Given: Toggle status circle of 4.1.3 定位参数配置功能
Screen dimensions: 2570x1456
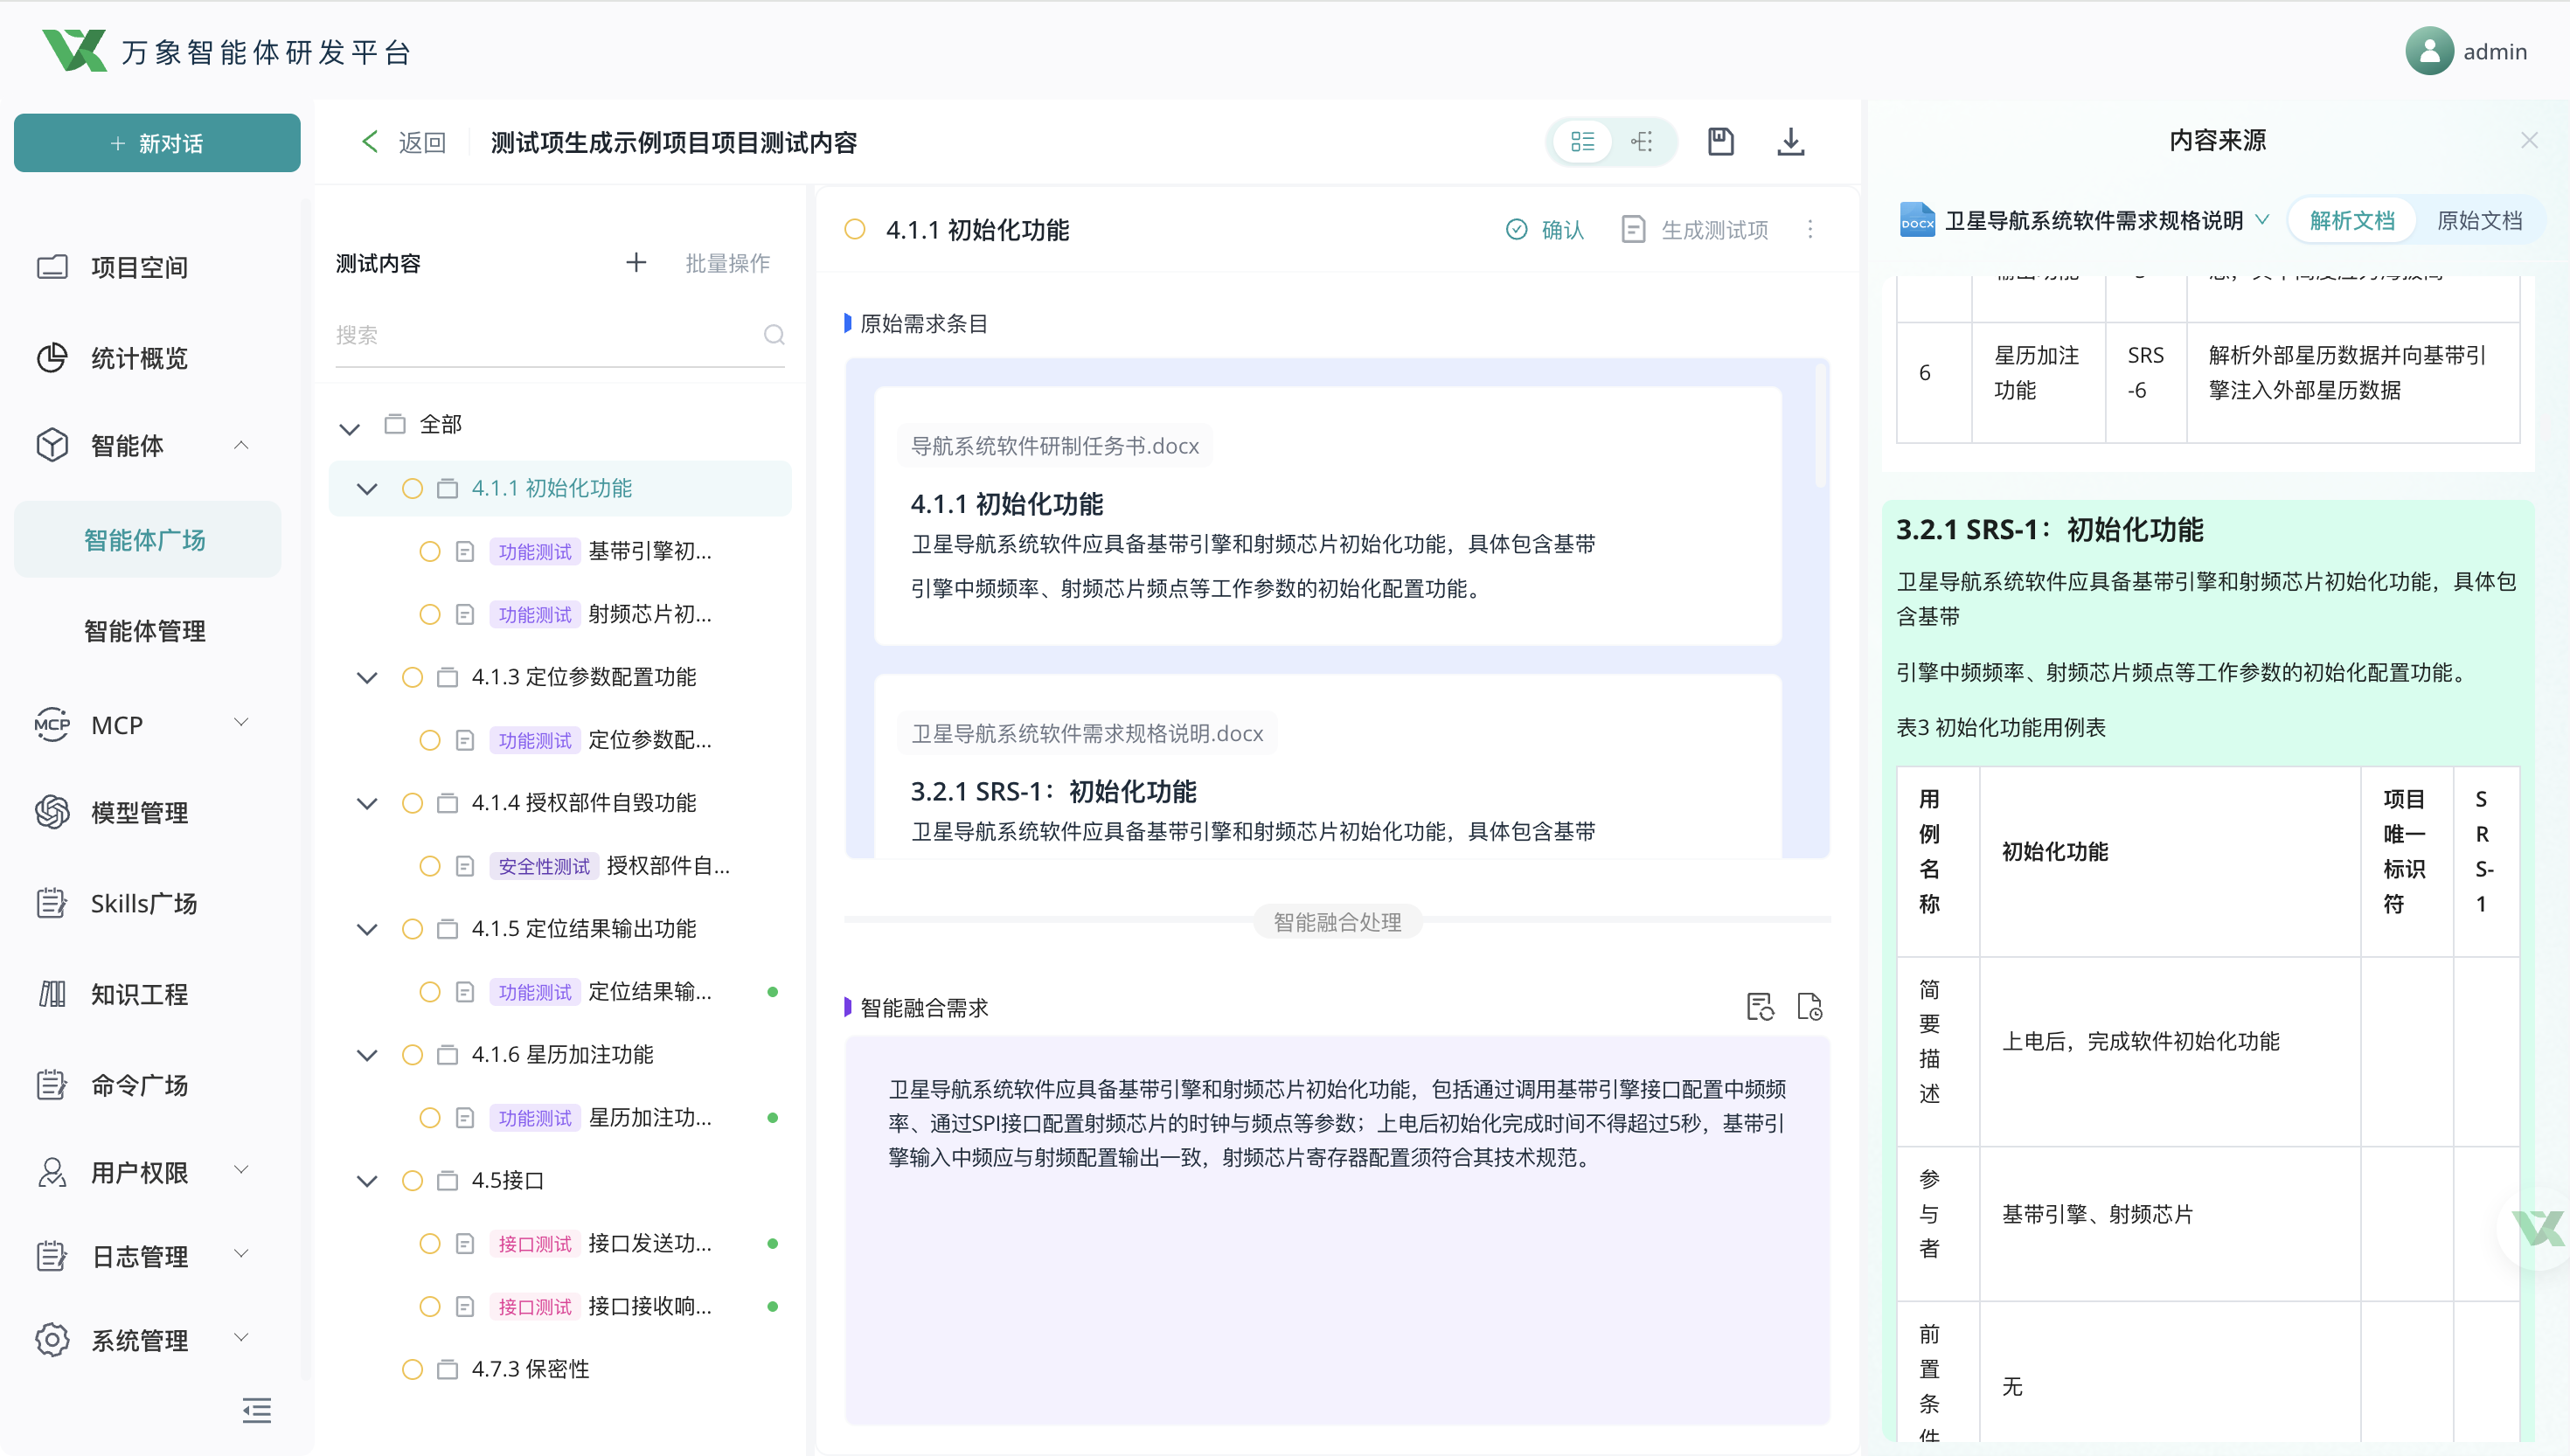Looking at the screenshot, I should (412, 677).
